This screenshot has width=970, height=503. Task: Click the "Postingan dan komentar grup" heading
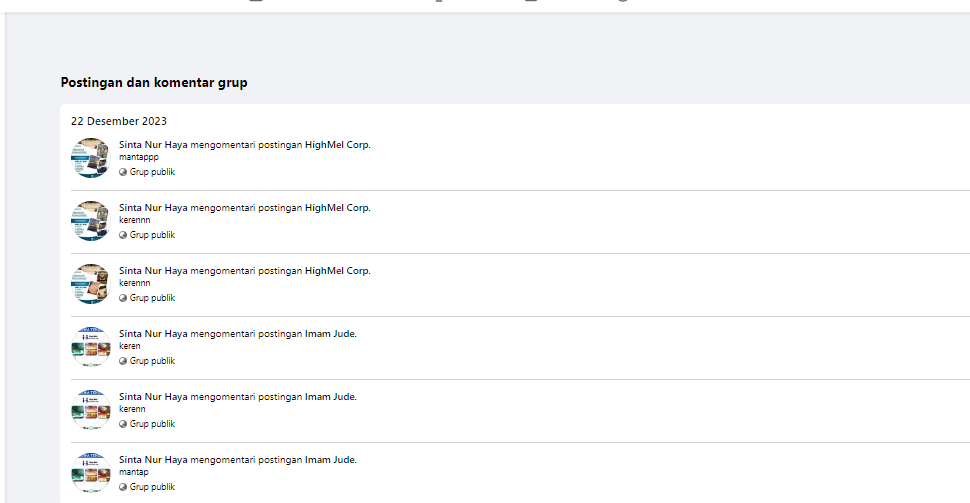point(154,83)
